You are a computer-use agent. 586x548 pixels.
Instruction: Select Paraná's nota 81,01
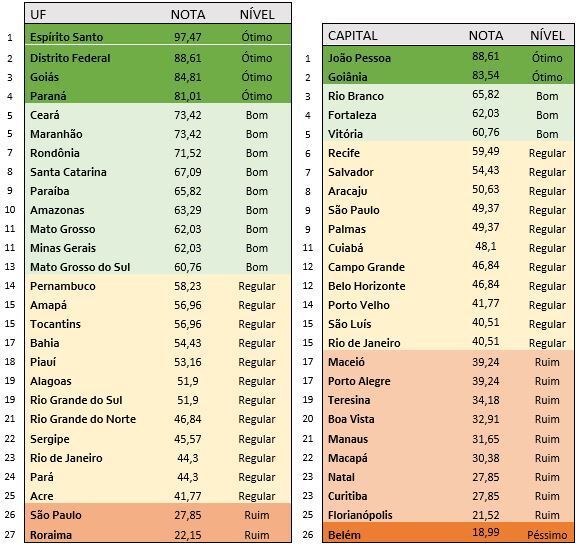click(x=188, y=96)
